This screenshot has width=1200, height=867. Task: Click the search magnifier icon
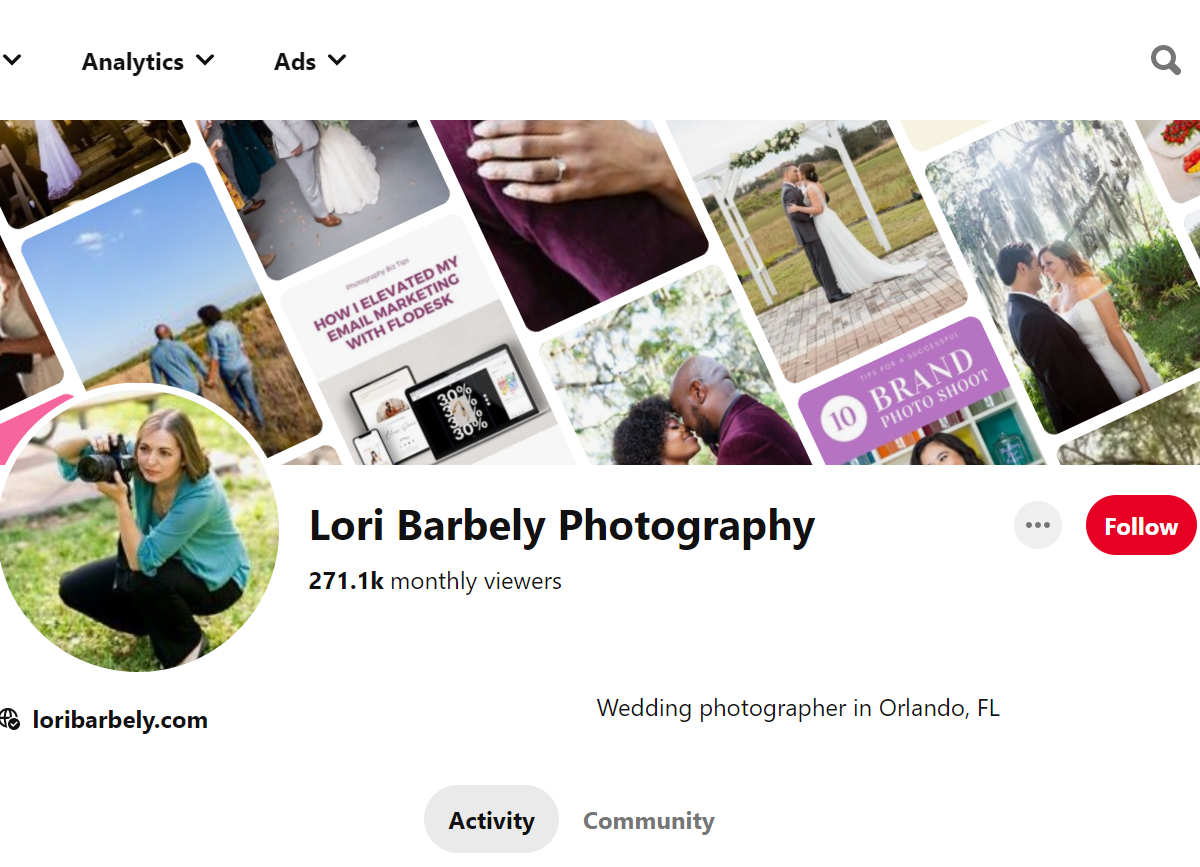click(x=1165, y=61)
